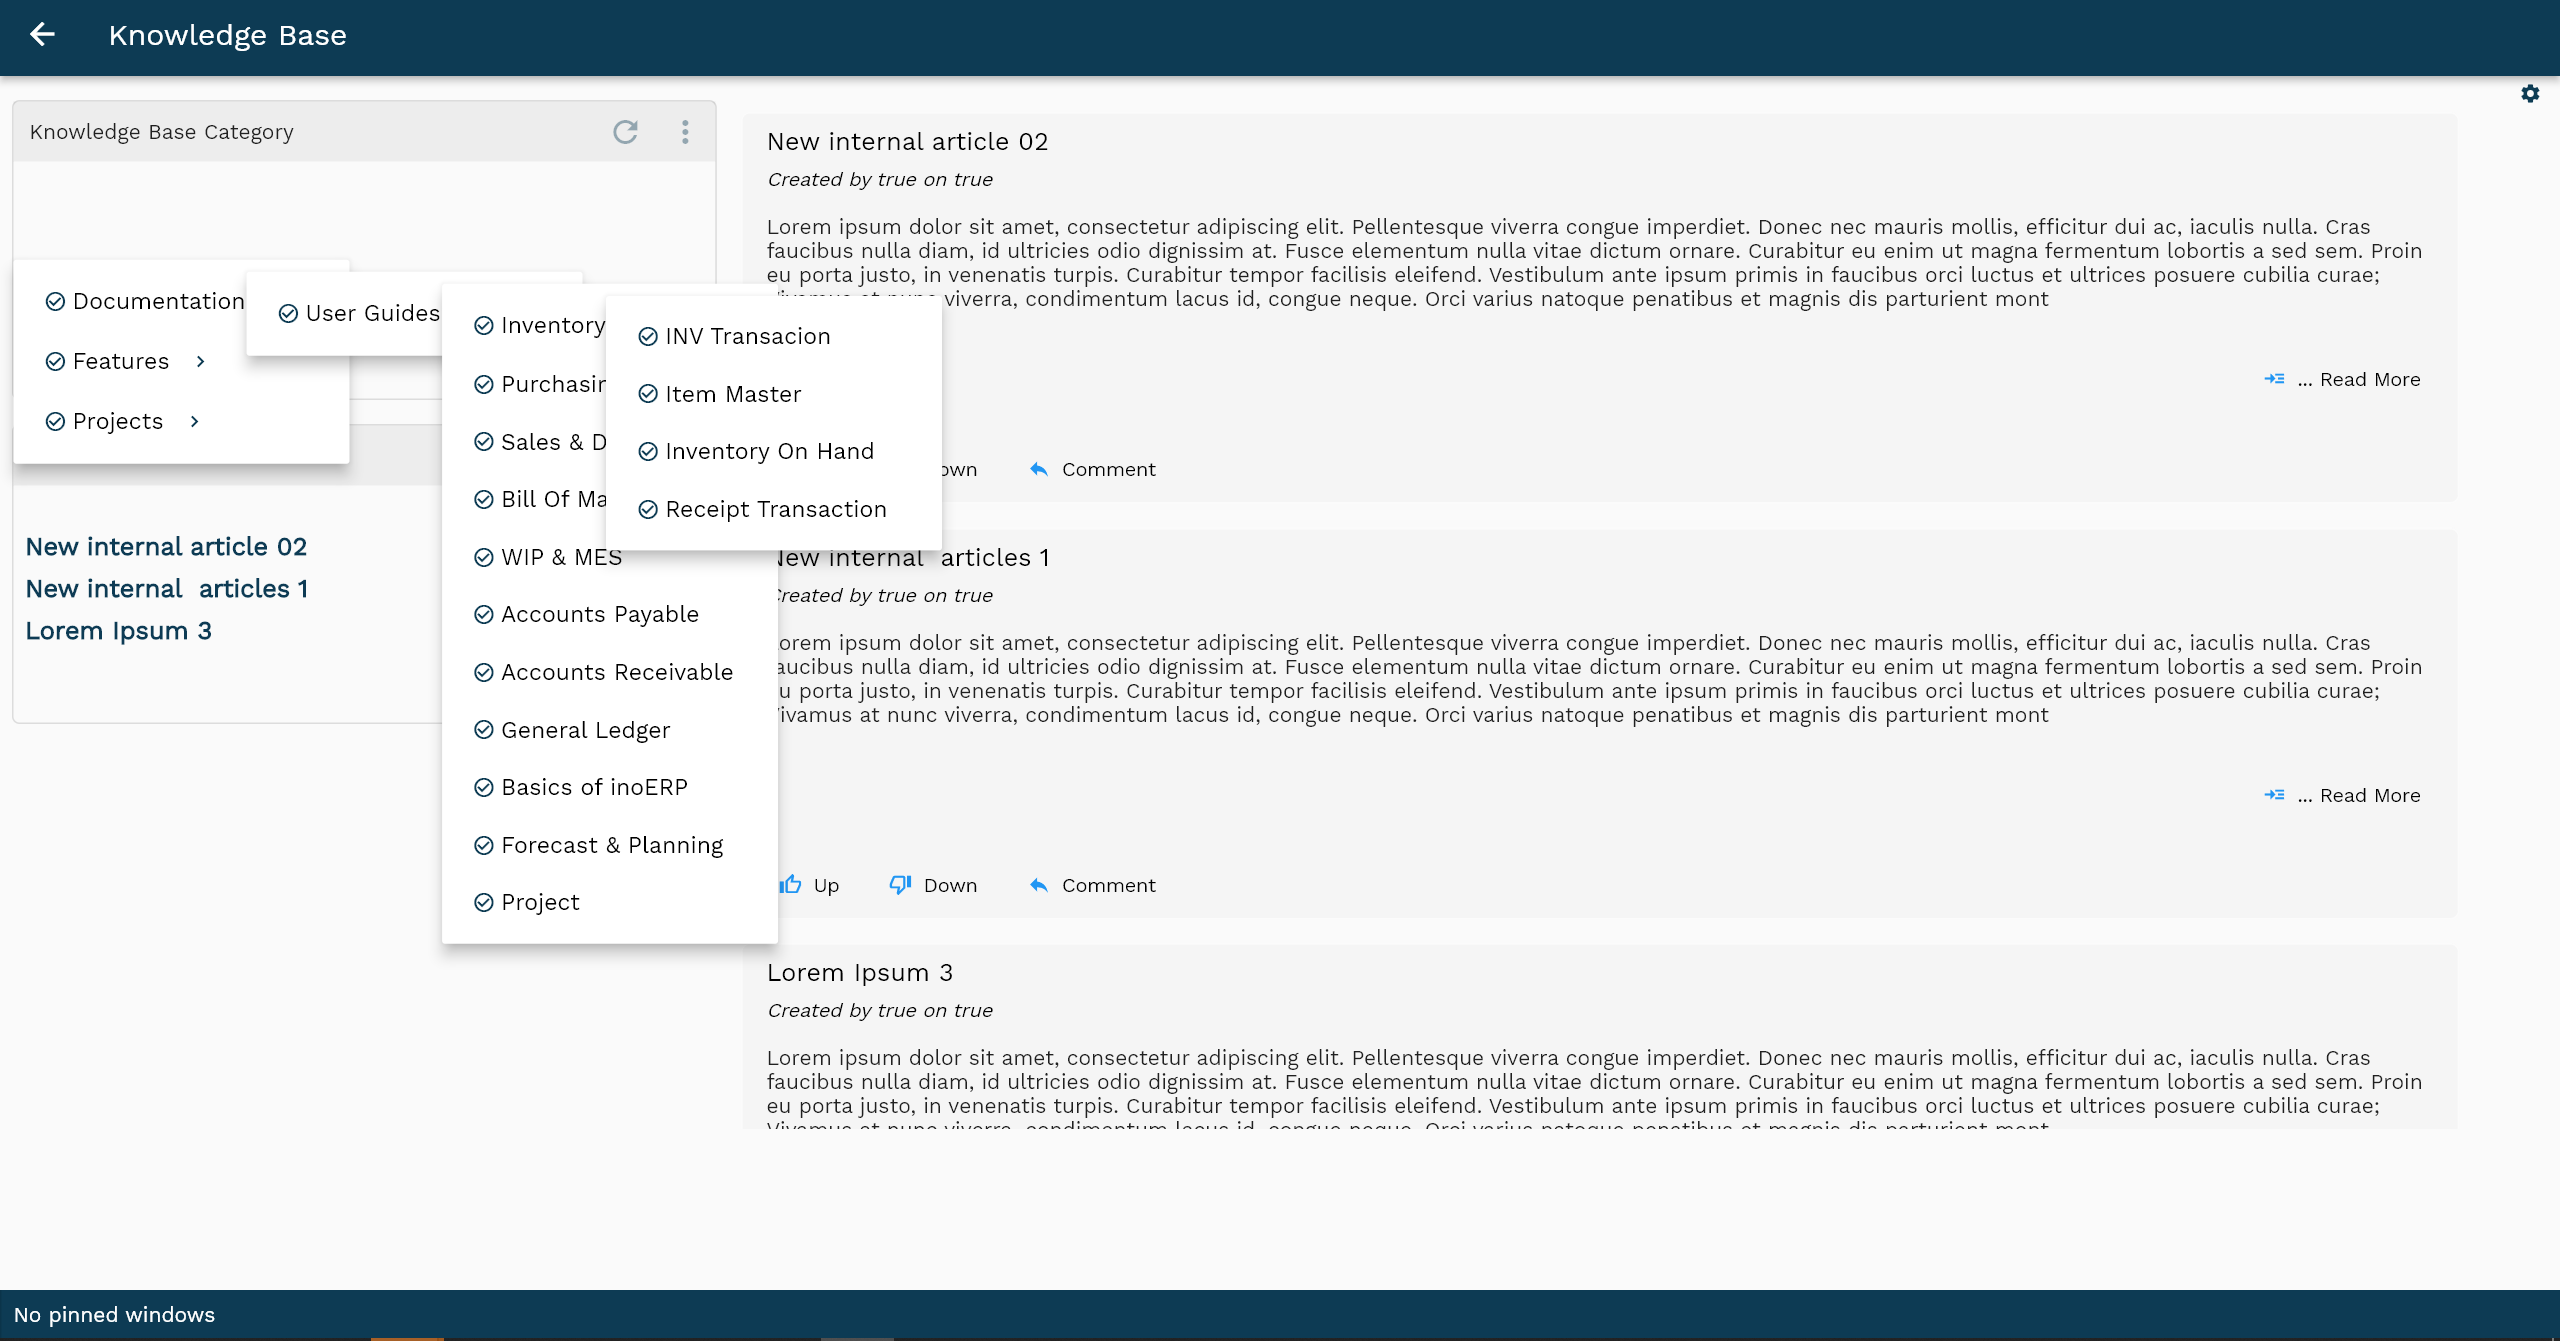Click thumbs Up icon on second article
The height and width of the screenshot is (1341, 2560).
tap(791, 885)
